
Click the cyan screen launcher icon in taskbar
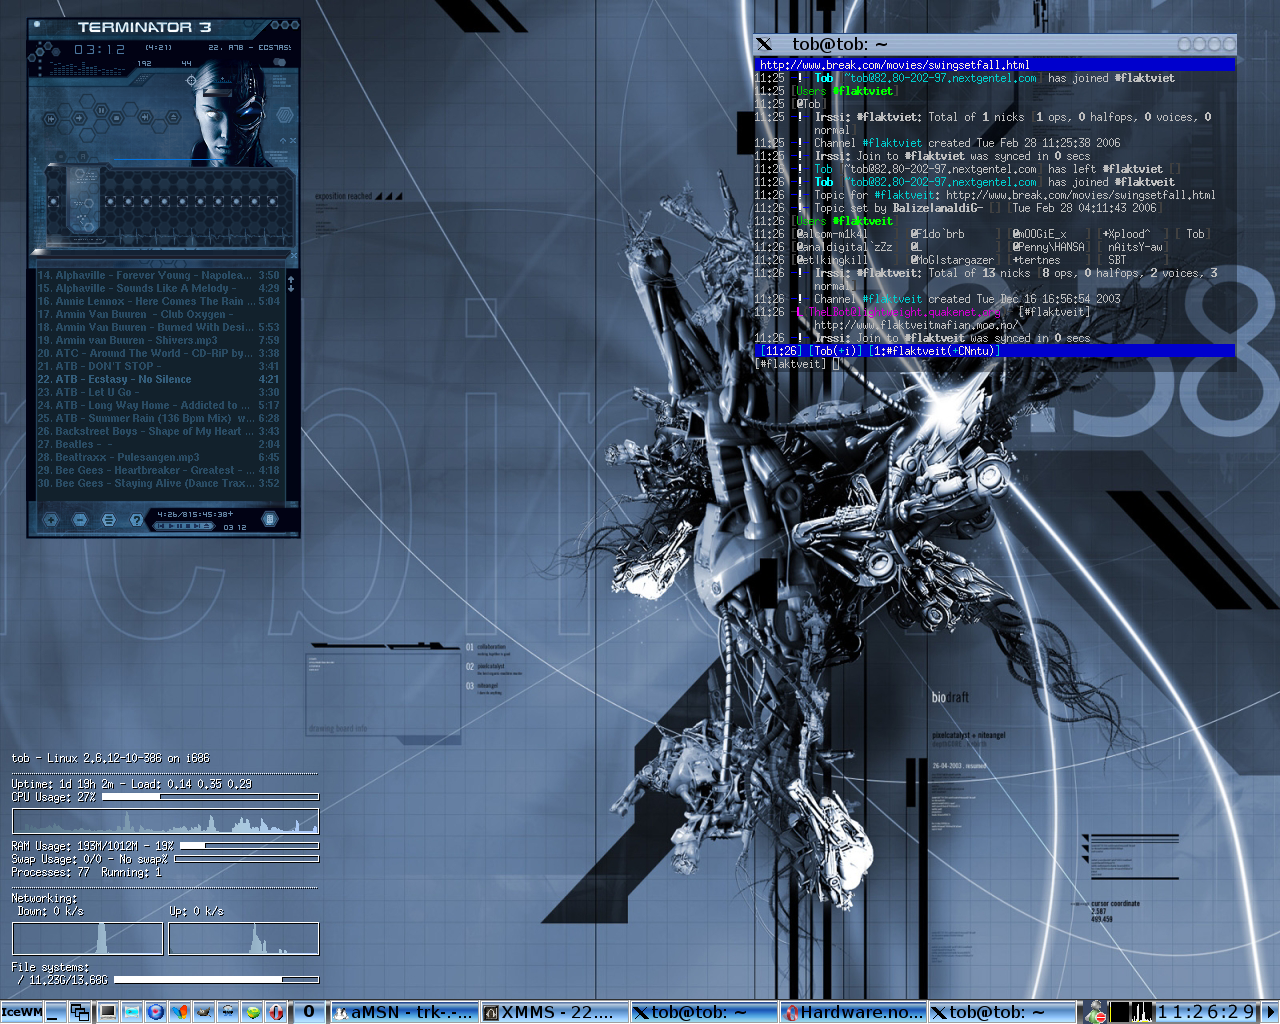pos(132,1012)
